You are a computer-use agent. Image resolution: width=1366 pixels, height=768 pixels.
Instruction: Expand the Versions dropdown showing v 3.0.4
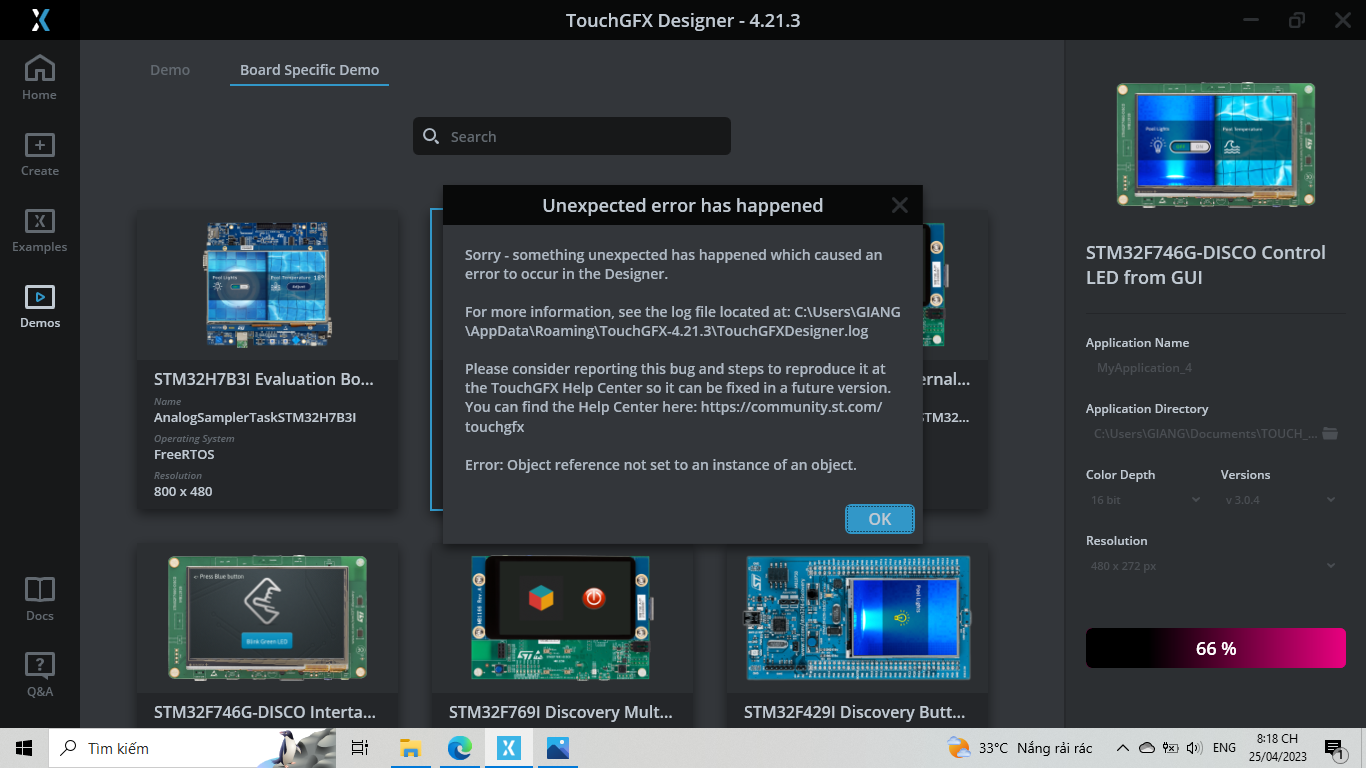pos(1277,499)
